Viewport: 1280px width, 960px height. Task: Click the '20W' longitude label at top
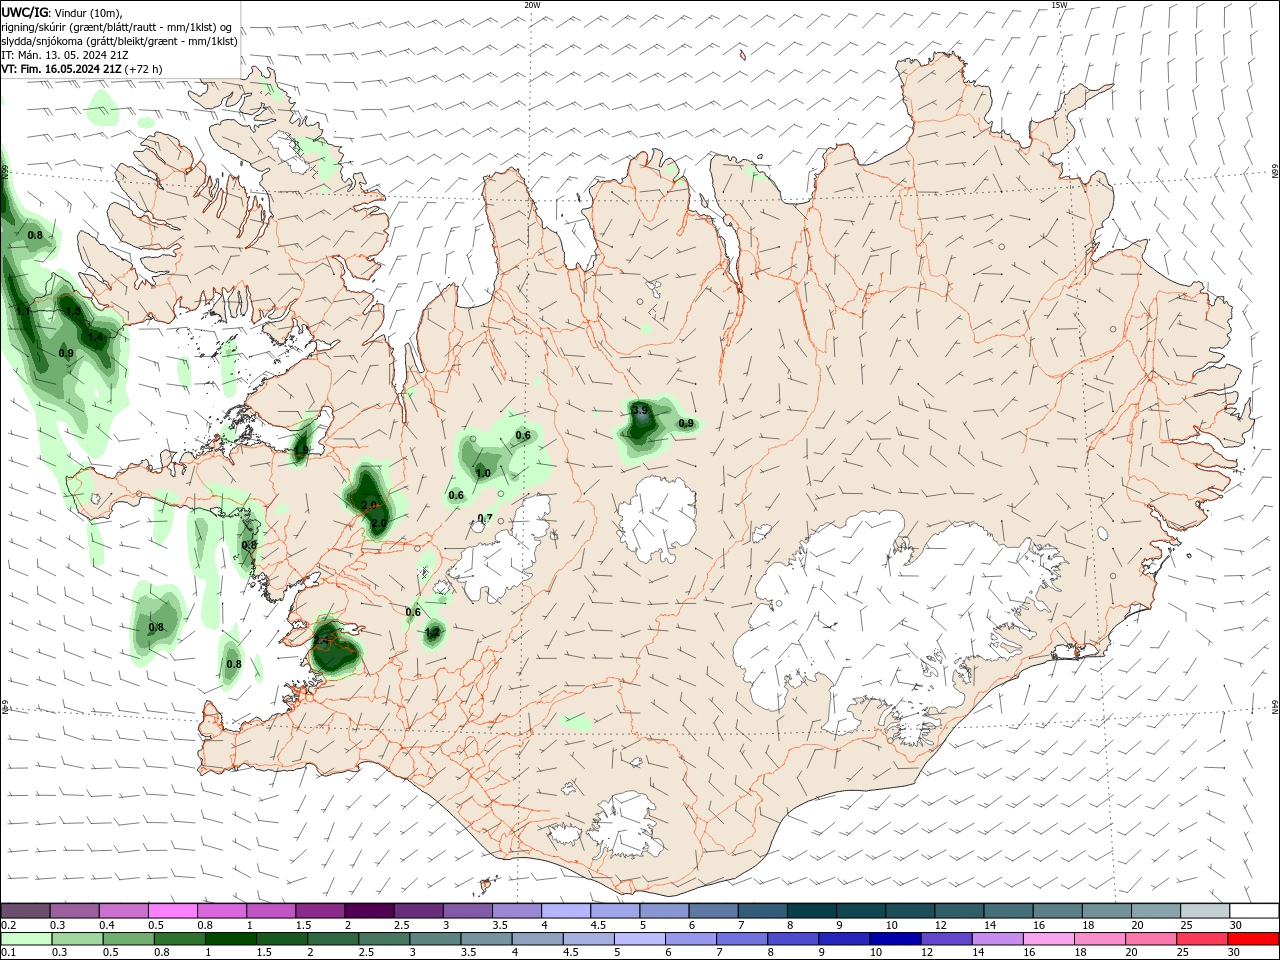click(x=532, y=5)
